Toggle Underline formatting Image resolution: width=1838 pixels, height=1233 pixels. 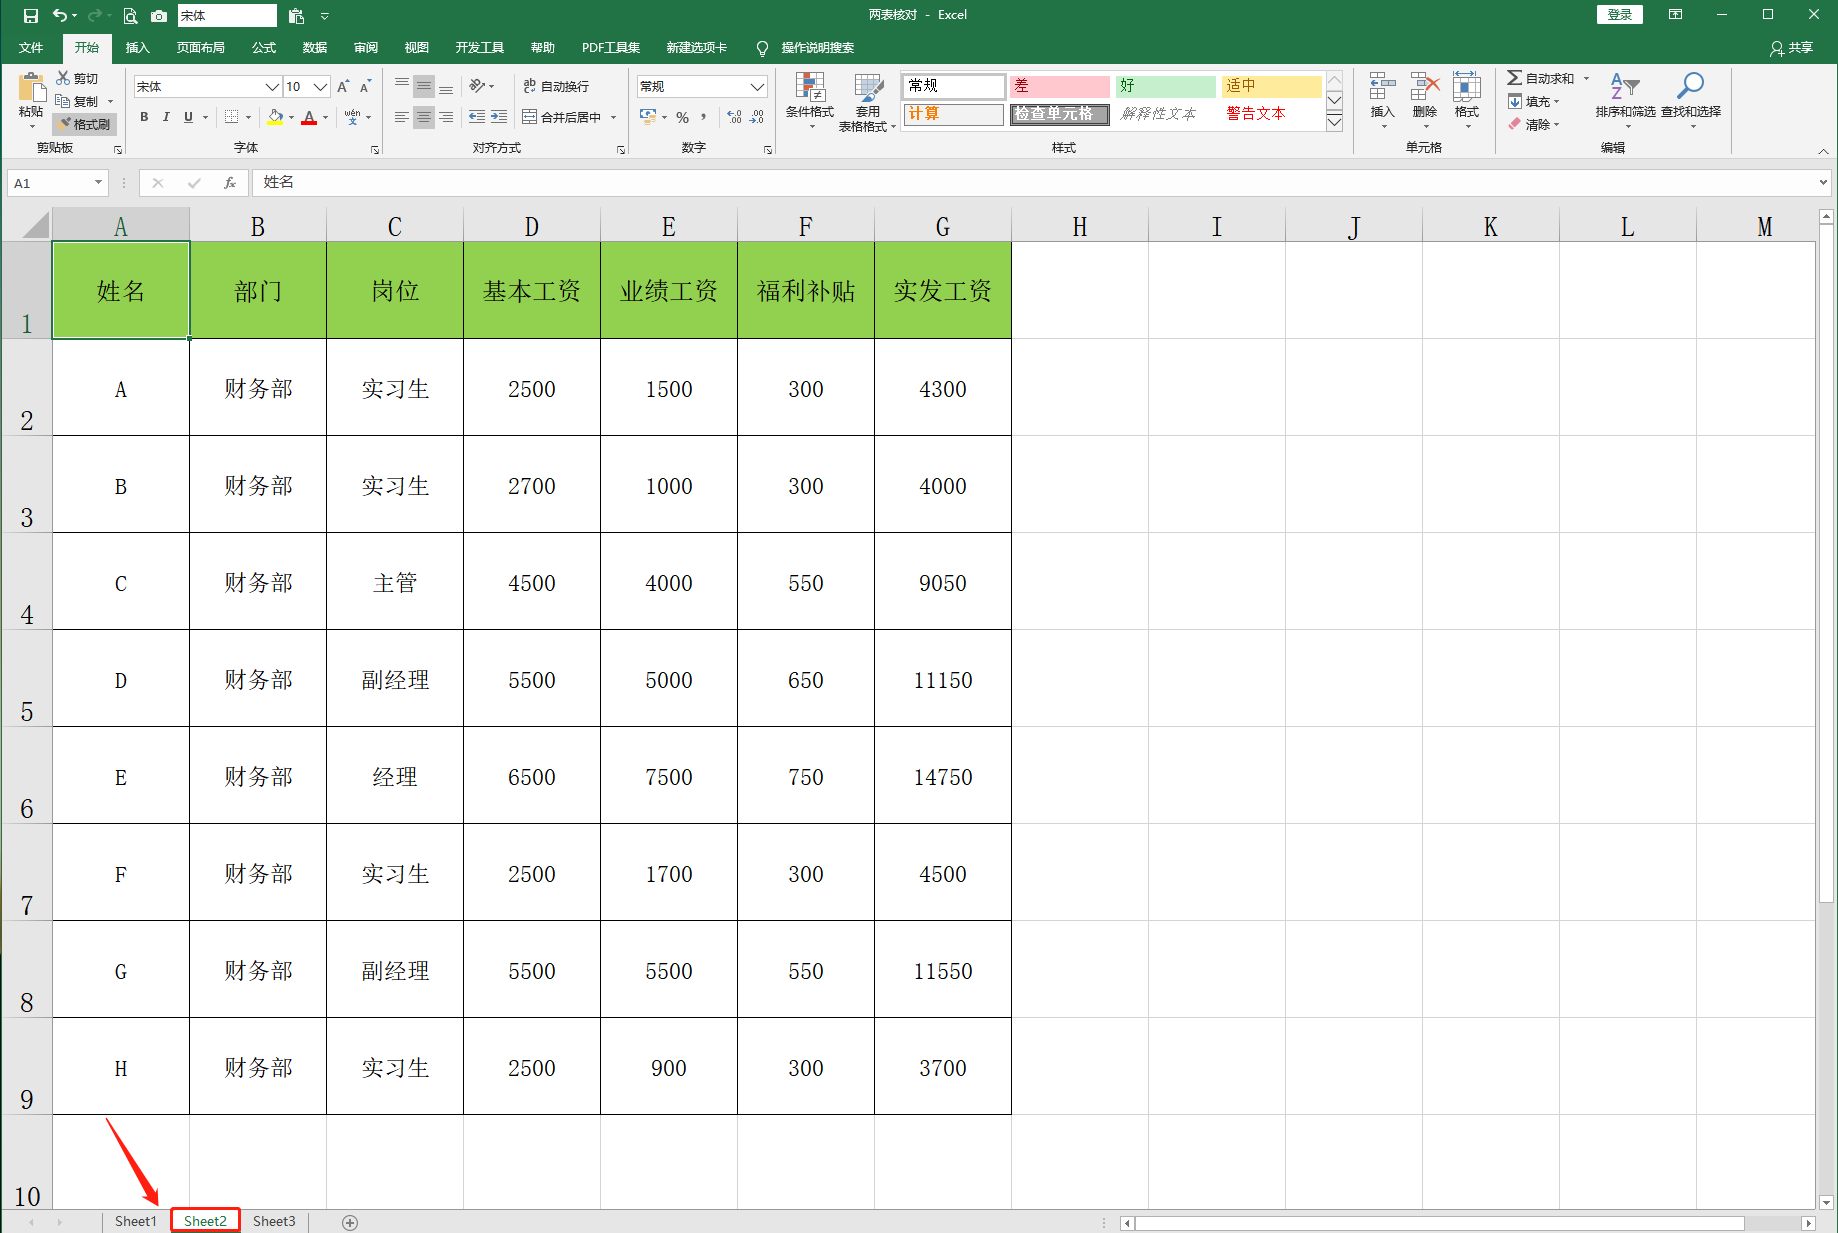point(188,117)
